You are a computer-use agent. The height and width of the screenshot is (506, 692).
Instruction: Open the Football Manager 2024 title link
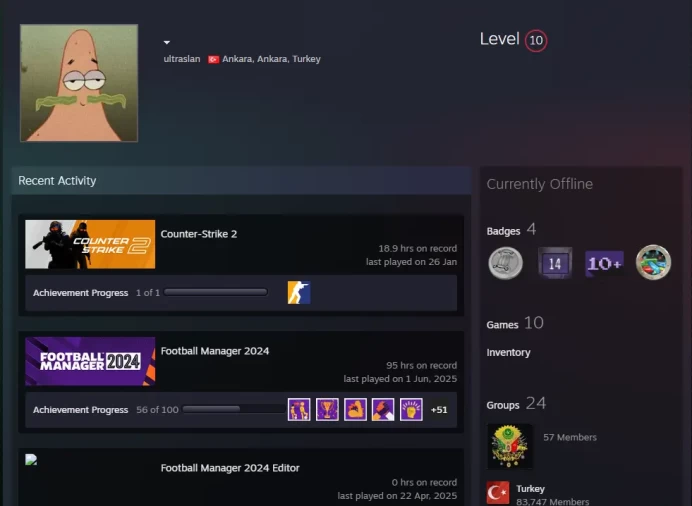pos(215,351)
